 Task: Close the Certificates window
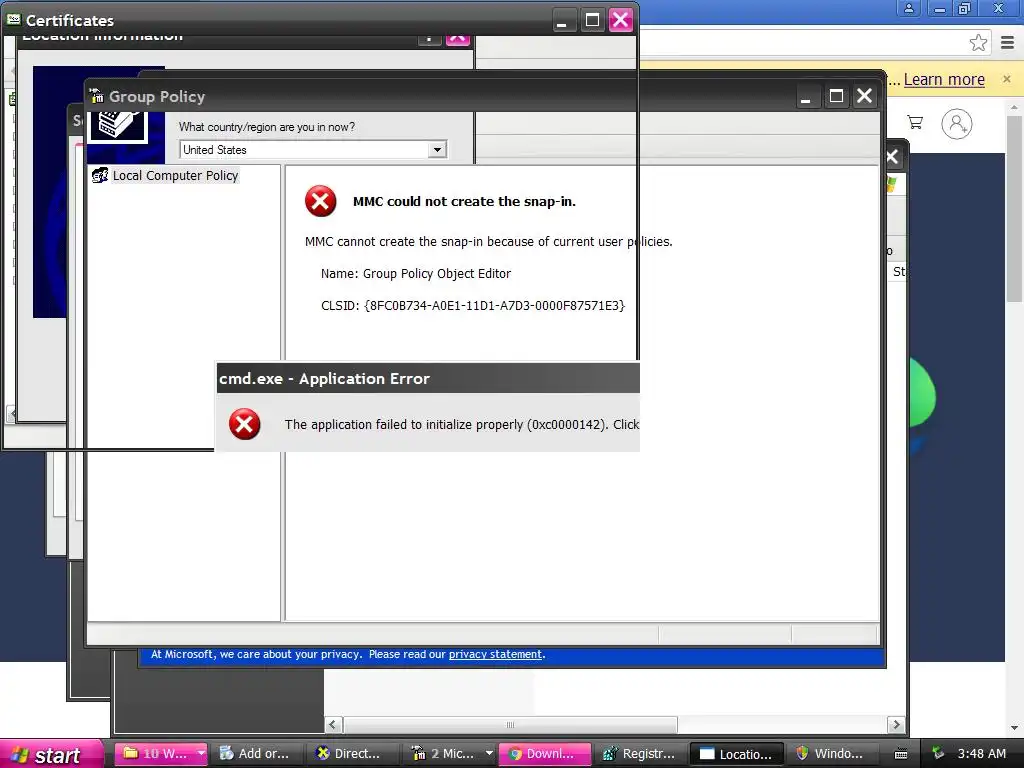point(620,20)
